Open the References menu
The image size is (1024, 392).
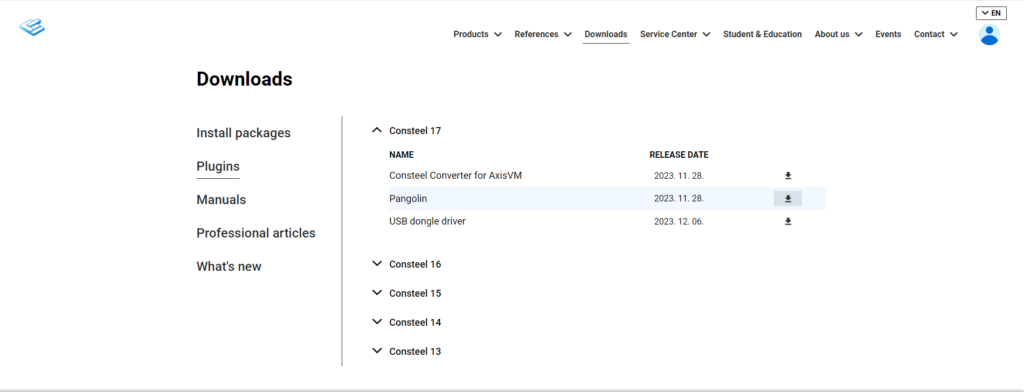(543, 34)
